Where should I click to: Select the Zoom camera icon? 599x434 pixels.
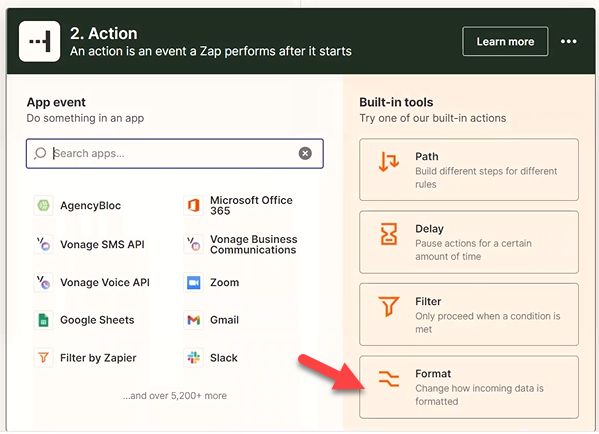click(193, 282)
